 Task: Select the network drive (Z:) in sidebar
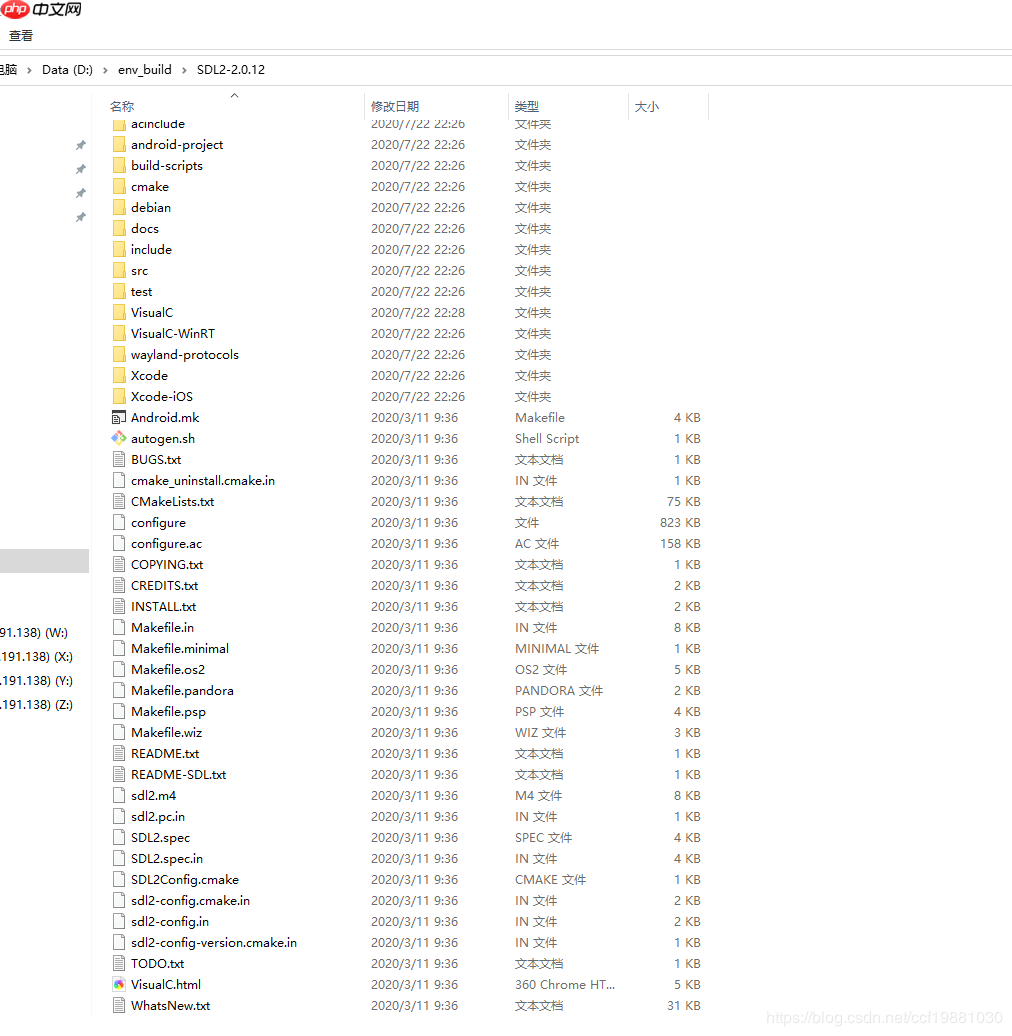coord(36,705)
